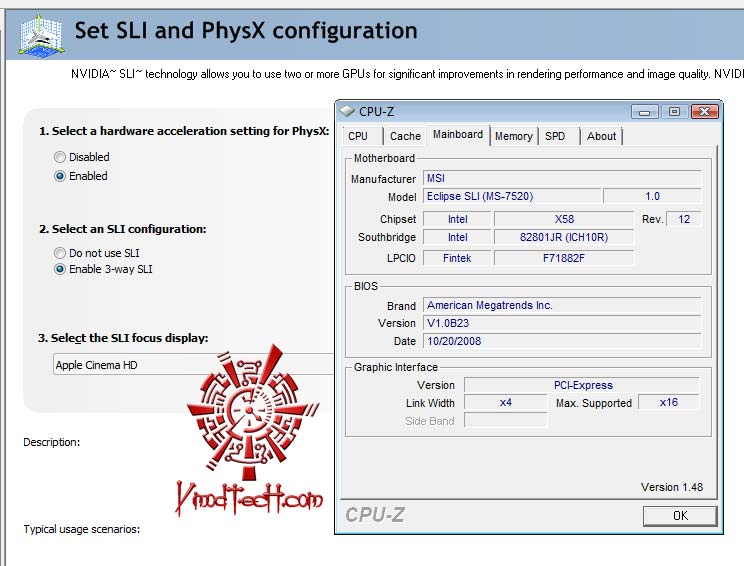The width and height of the screenshot is (744, 566).
Task: Open the Memory tab in CPU-Z
Action: [x=514, y=136]
